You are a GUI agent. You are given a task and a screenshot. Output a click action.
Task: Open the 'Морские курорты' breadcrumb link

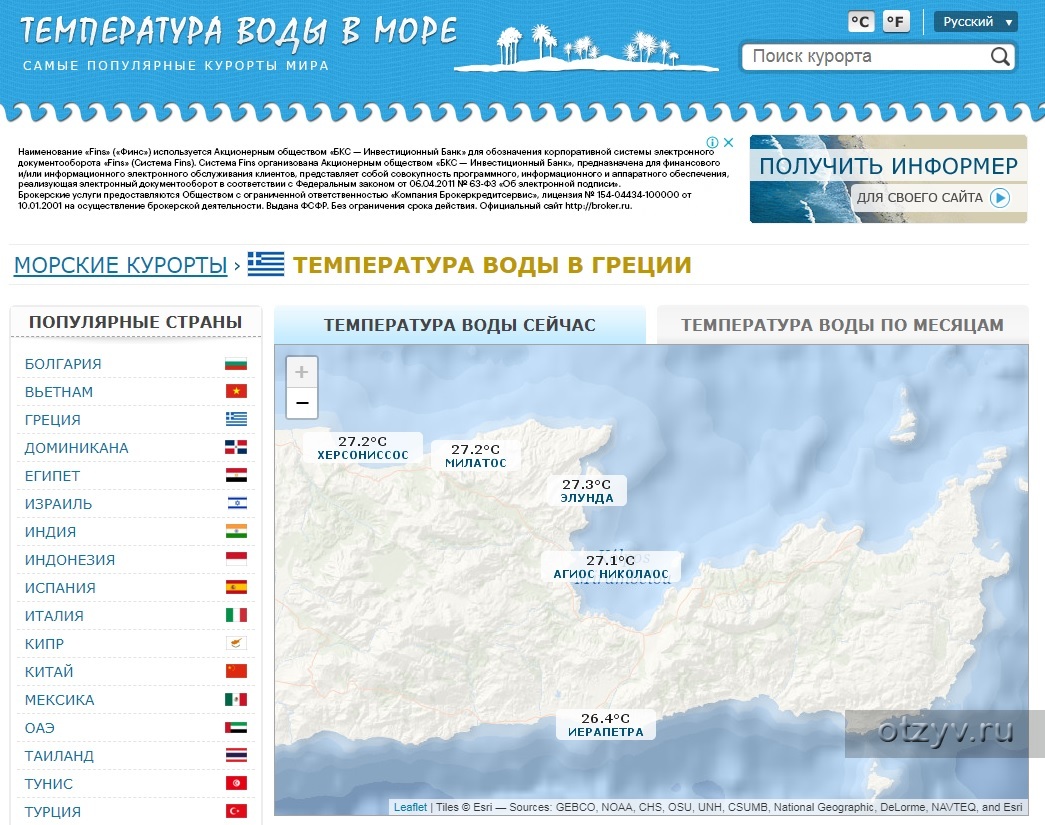coord(120,265)
